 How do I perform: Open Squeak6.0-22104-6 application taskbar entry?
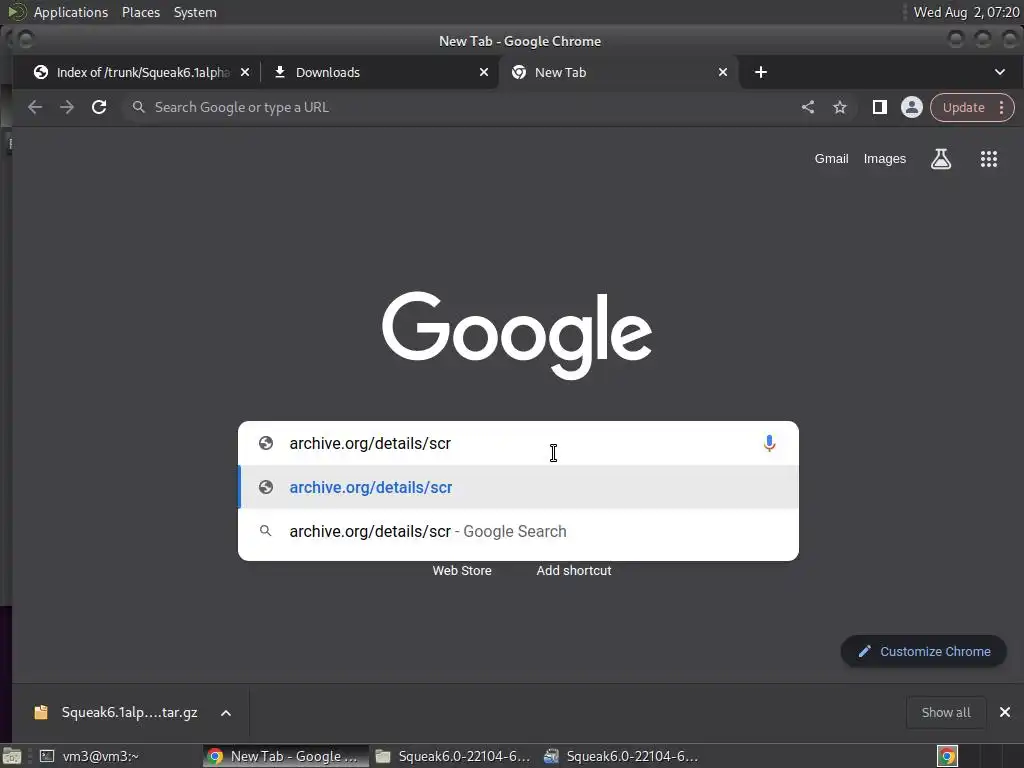pyautogui.click(x=622, y=756)
